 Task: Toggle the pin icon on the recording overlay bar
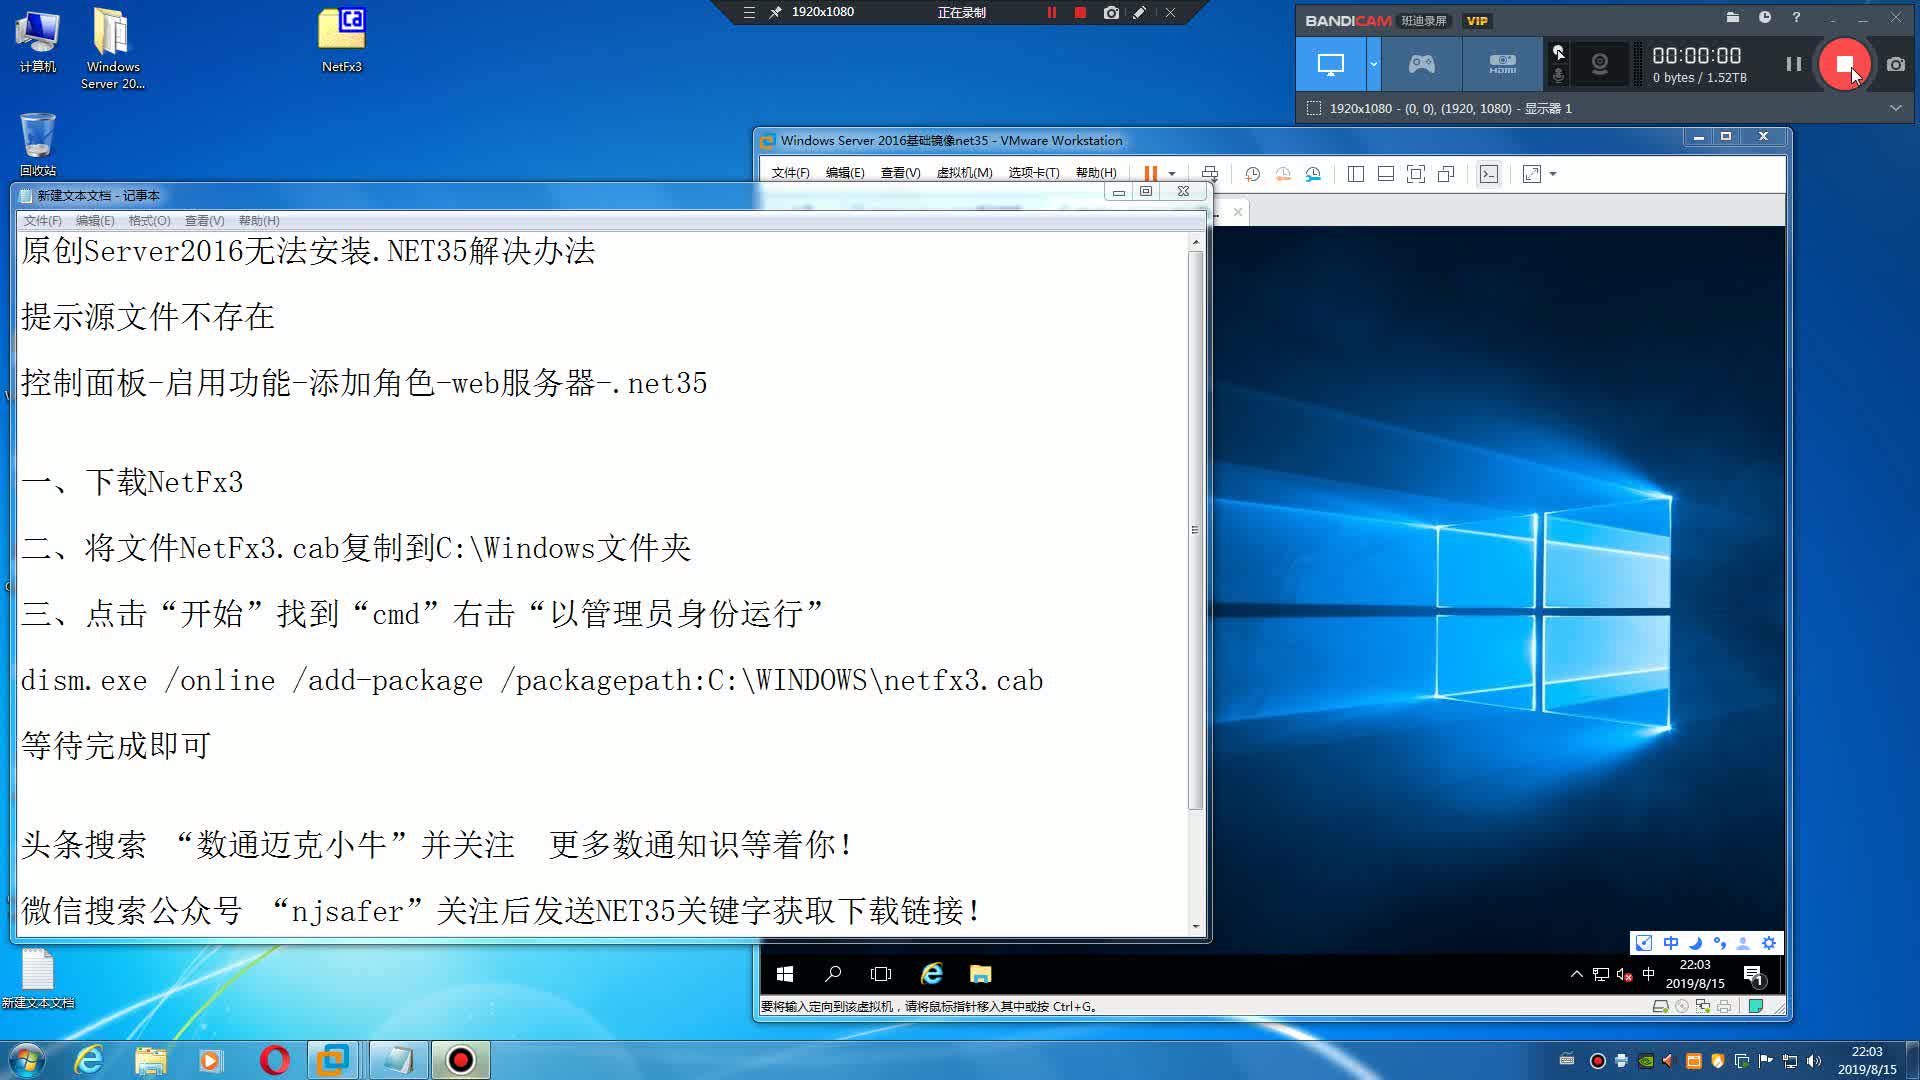pos(775,13)
